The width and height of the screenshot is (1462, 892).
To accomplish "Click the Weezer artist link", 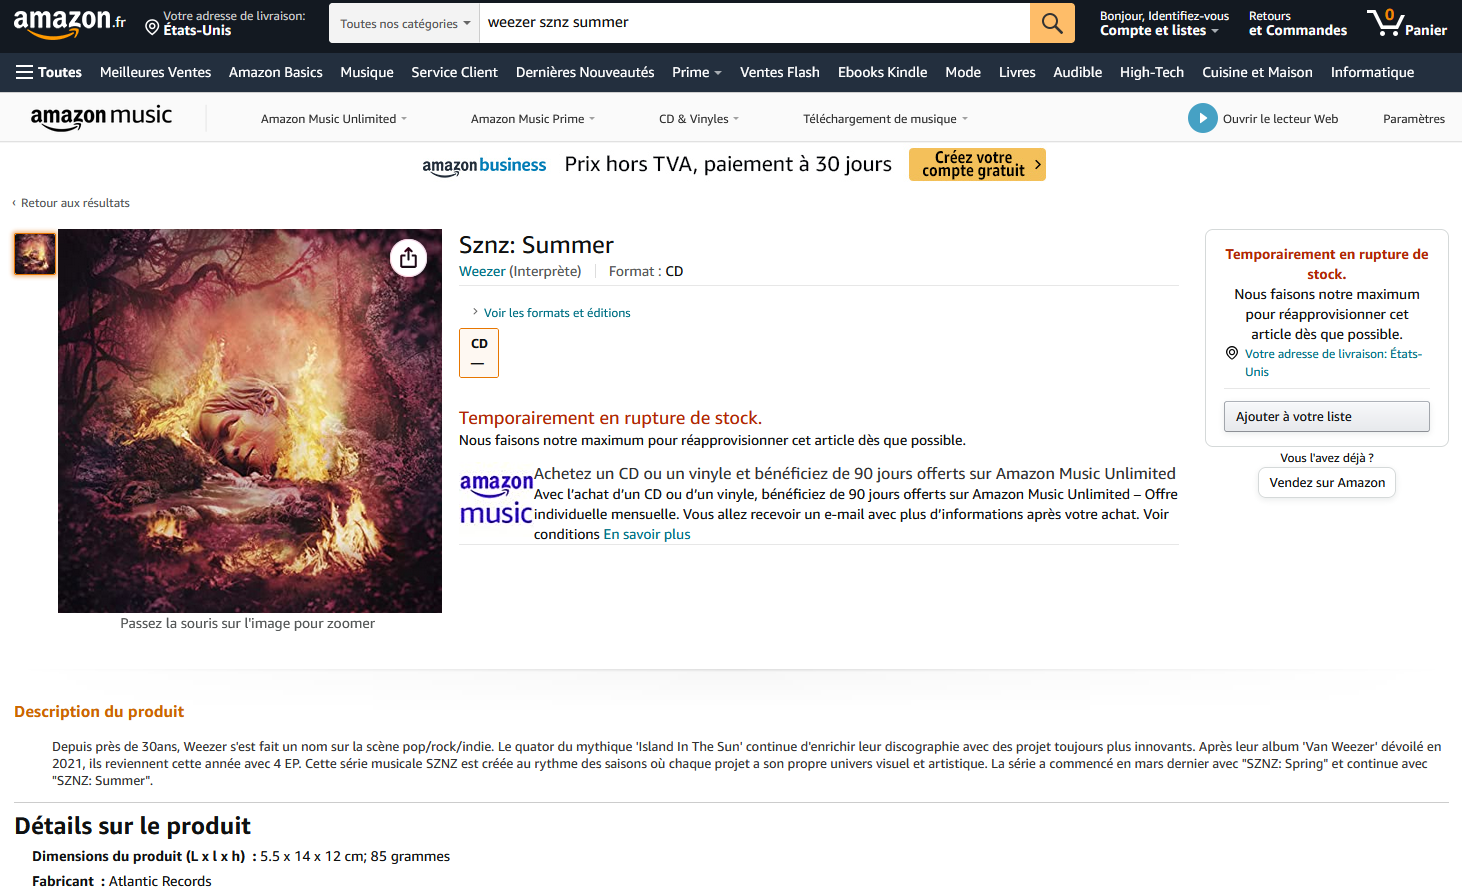I will click(482, 271).
